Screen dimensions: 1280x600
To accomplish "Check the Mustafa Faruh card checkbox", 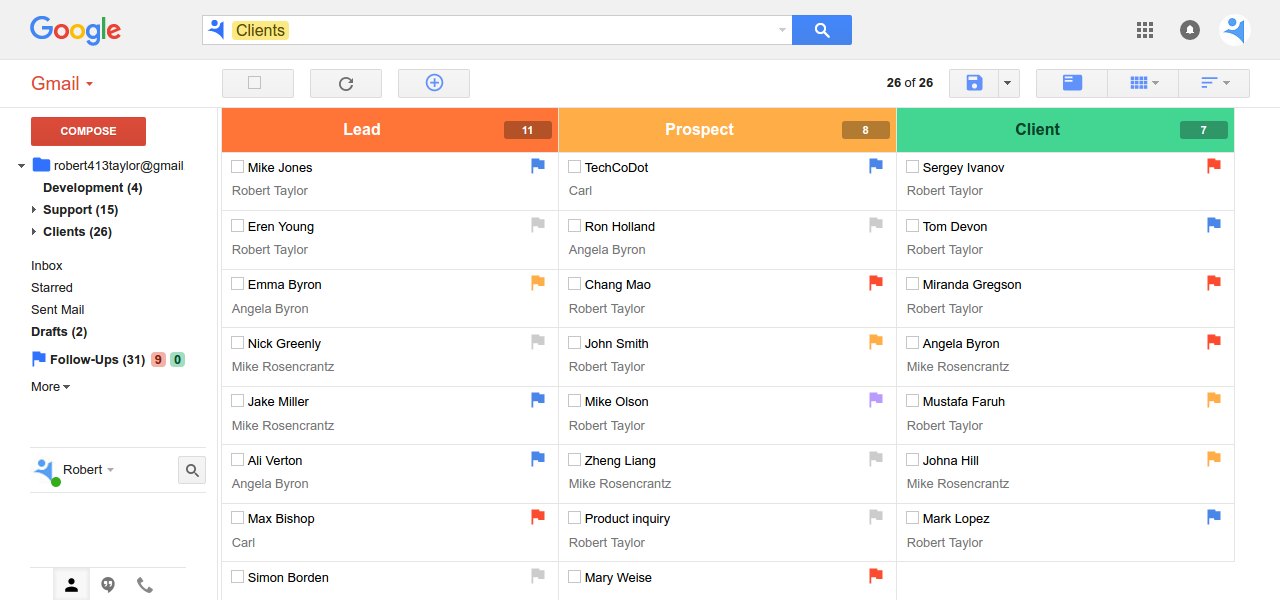I will 913,401.
